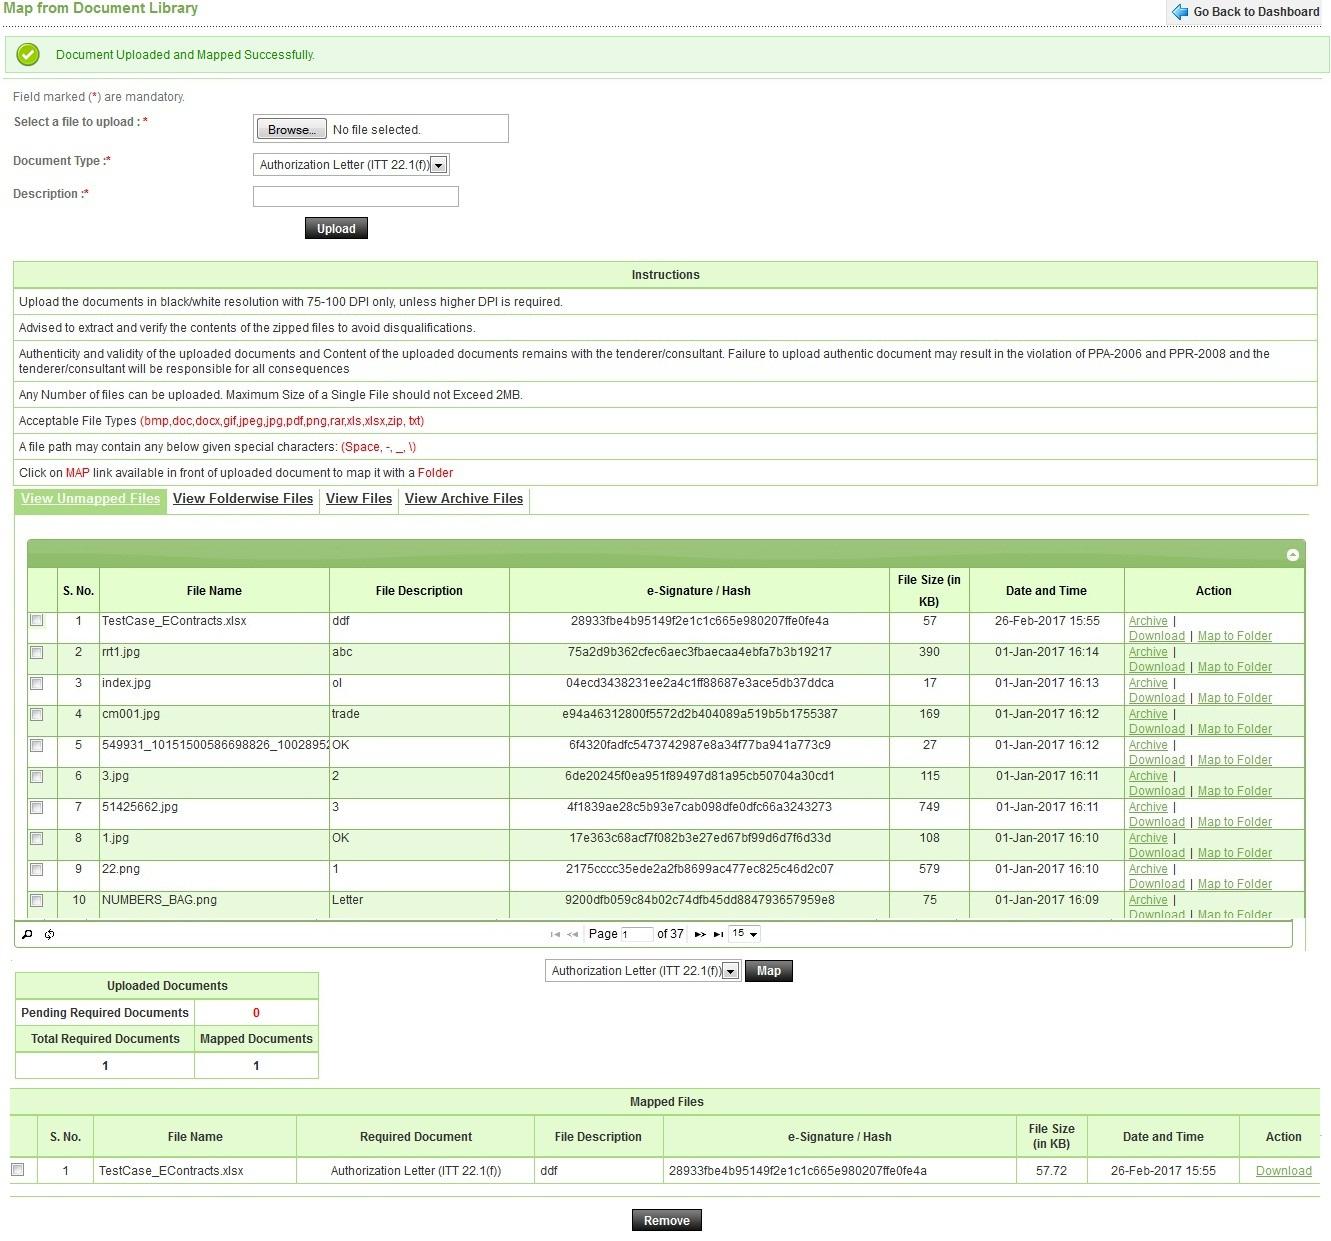Archive the 1.jpg file
This screenshot has height=1241, width=1331.
tap(1148, 838)
